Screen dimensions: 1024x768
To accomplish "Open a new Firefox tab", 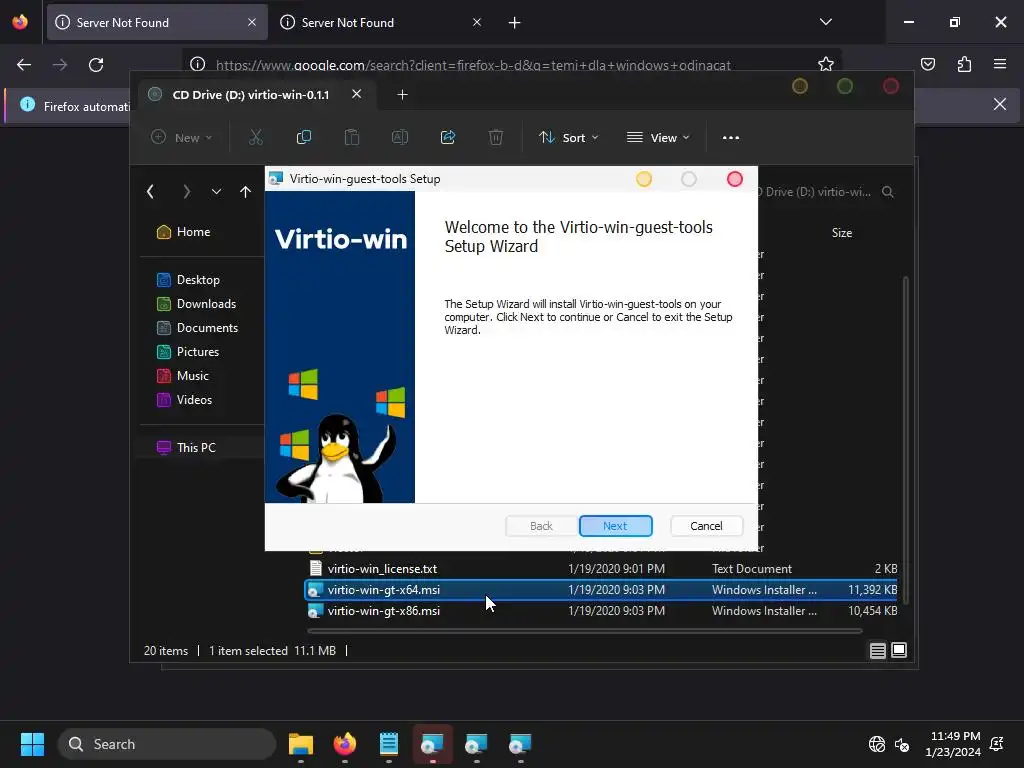I will point(515,22).
